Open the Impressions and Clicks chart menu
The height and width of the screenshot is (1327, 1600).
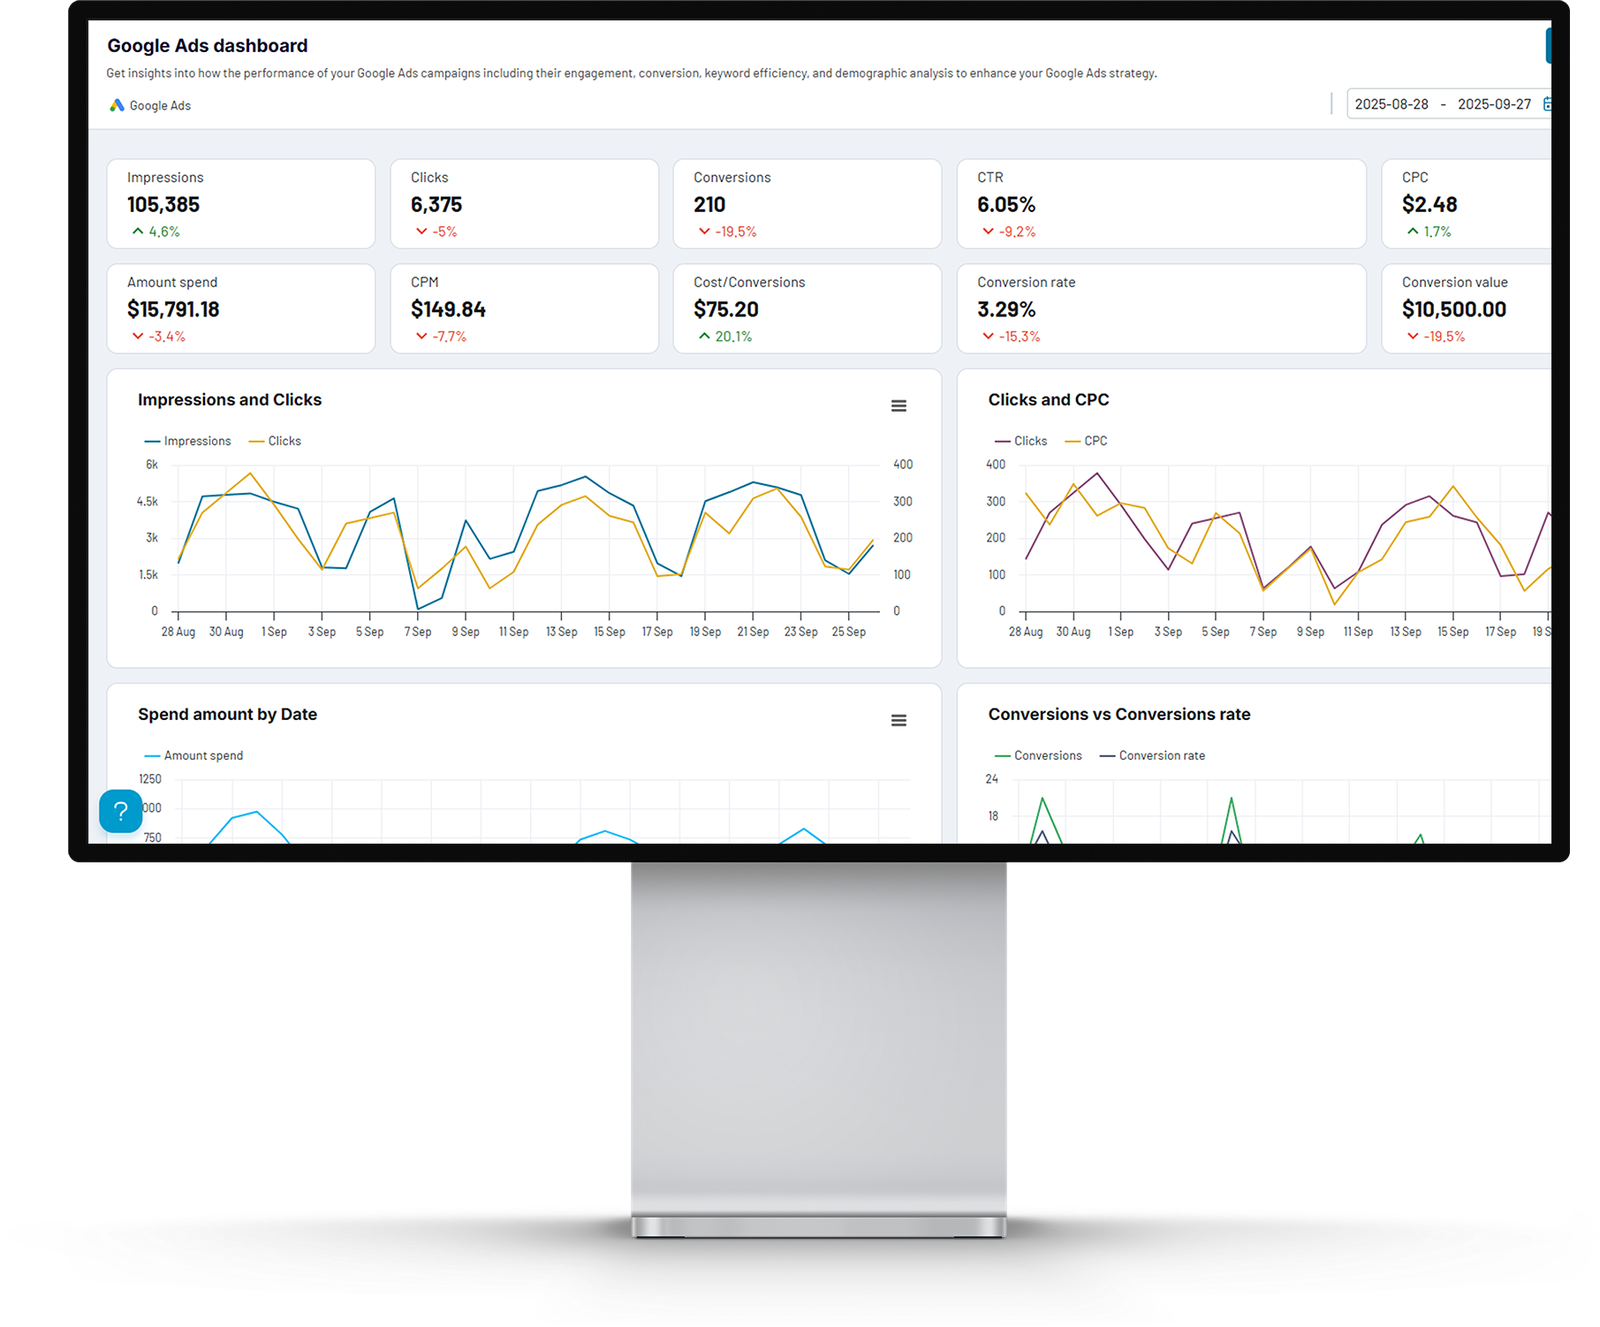pos(898,406)
